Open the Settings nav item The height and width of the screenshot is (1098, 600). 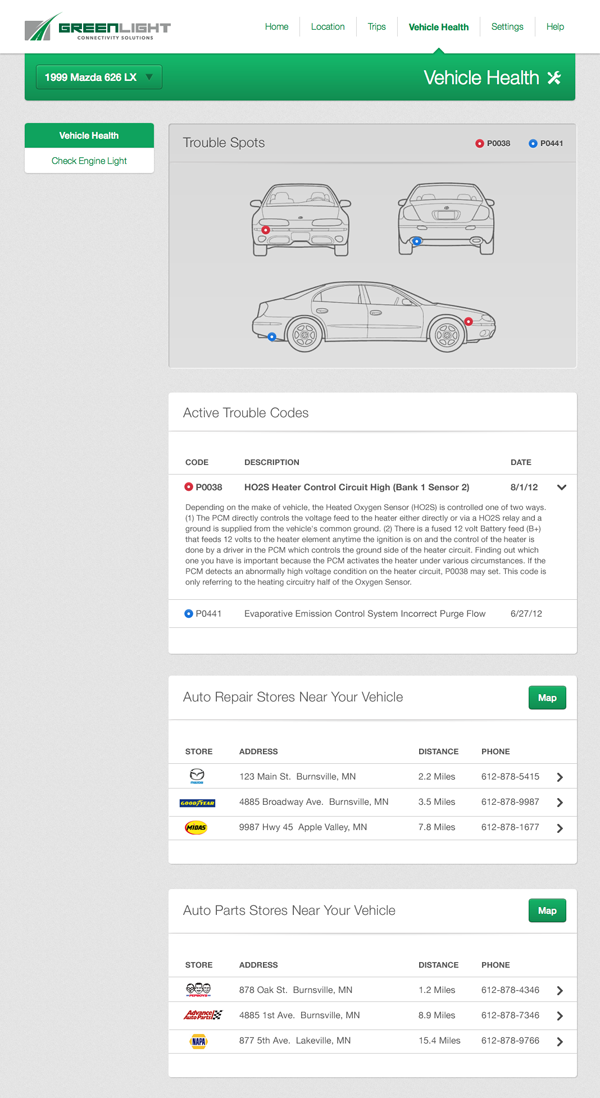507,27
